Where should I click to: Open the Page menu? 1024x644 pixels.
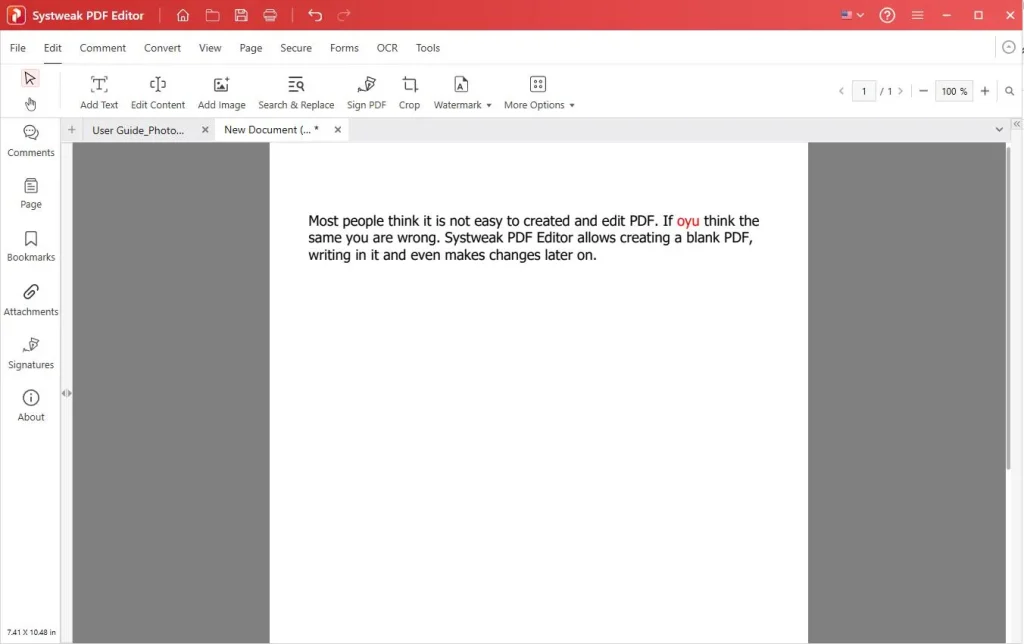251,48
